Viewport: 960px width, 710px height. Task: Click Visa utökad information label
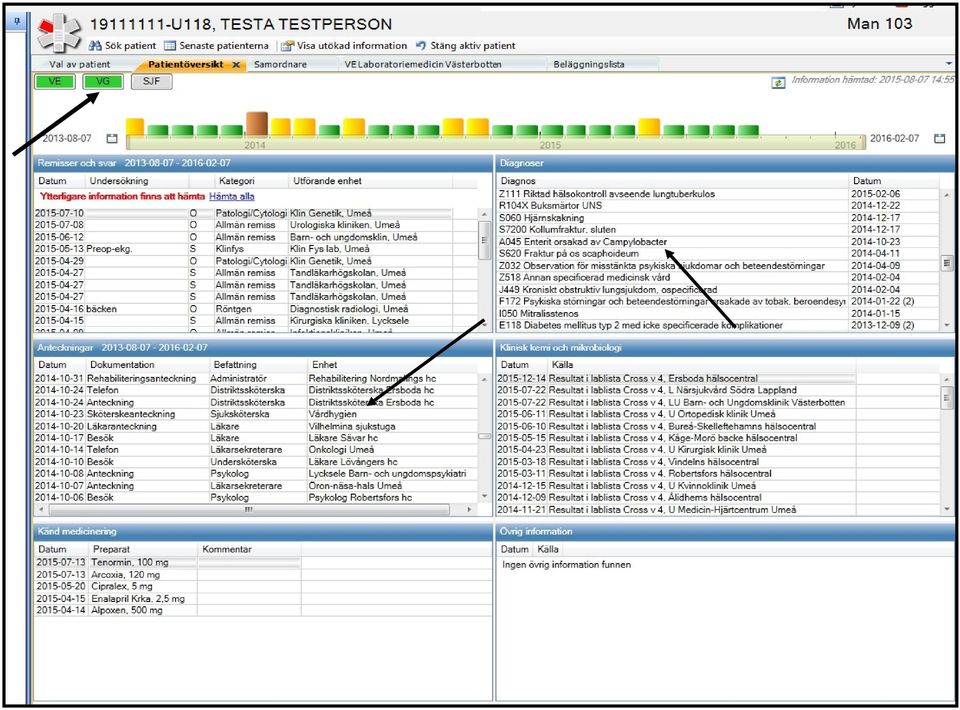[x=352, y=46]
